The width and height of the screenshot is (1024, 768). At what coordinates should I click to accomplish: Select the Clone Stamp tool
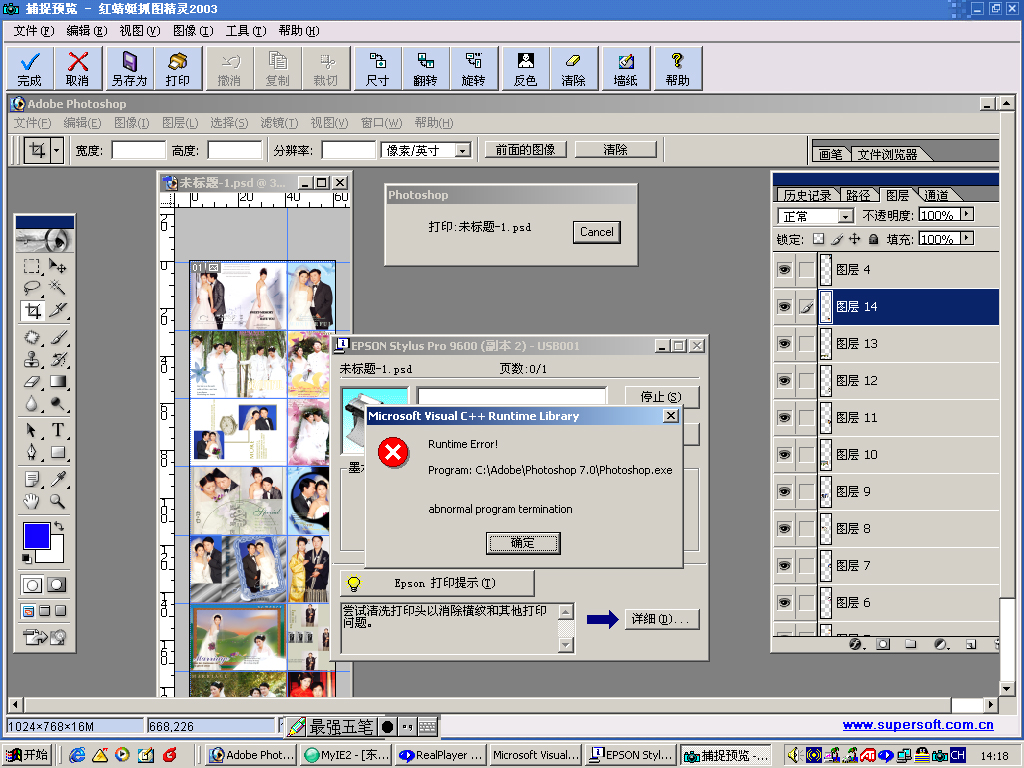(31, 359)
